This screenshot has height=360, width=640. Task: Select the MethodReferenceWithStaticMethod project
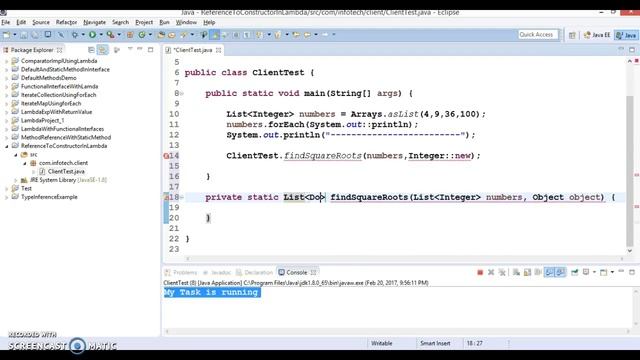[x=66, y=137]
